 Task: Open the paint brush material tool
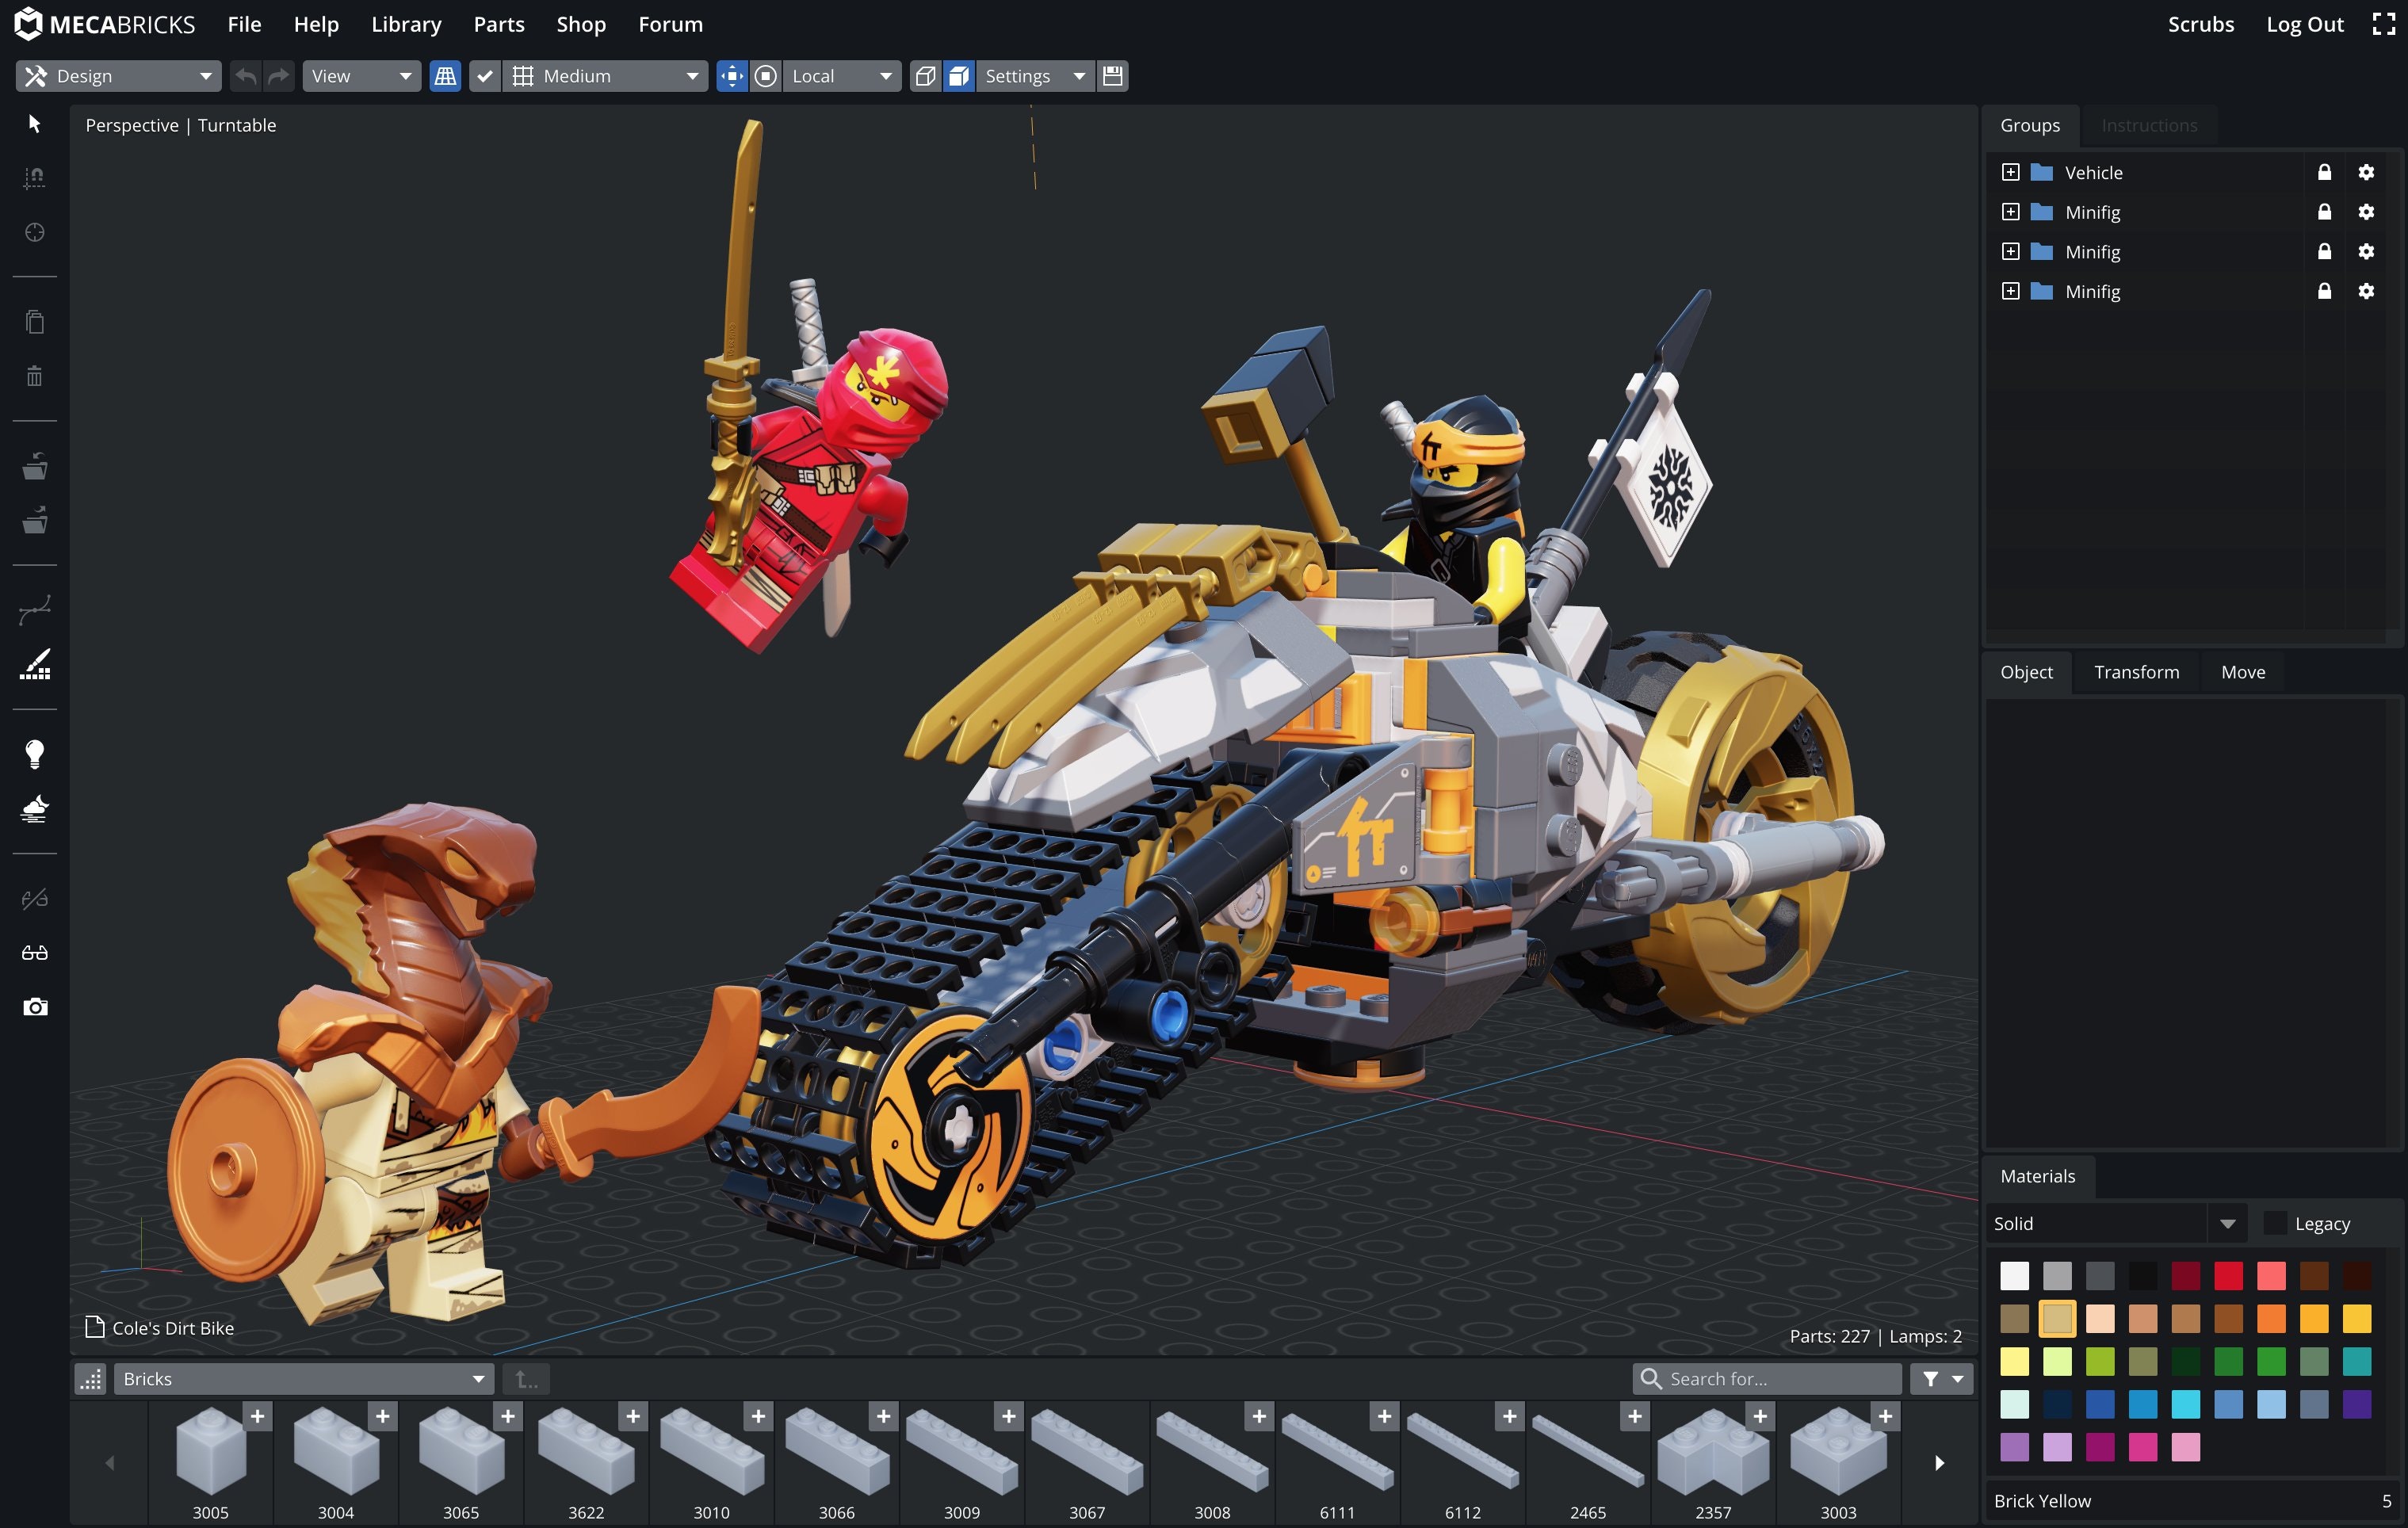pos(34,665)
